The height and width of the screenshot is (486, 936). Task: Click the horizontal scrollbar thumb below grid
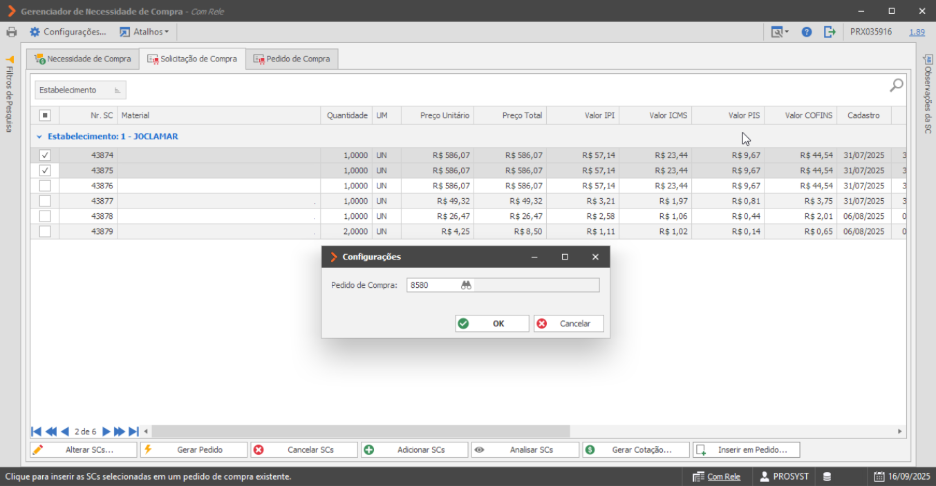point(361,431)
